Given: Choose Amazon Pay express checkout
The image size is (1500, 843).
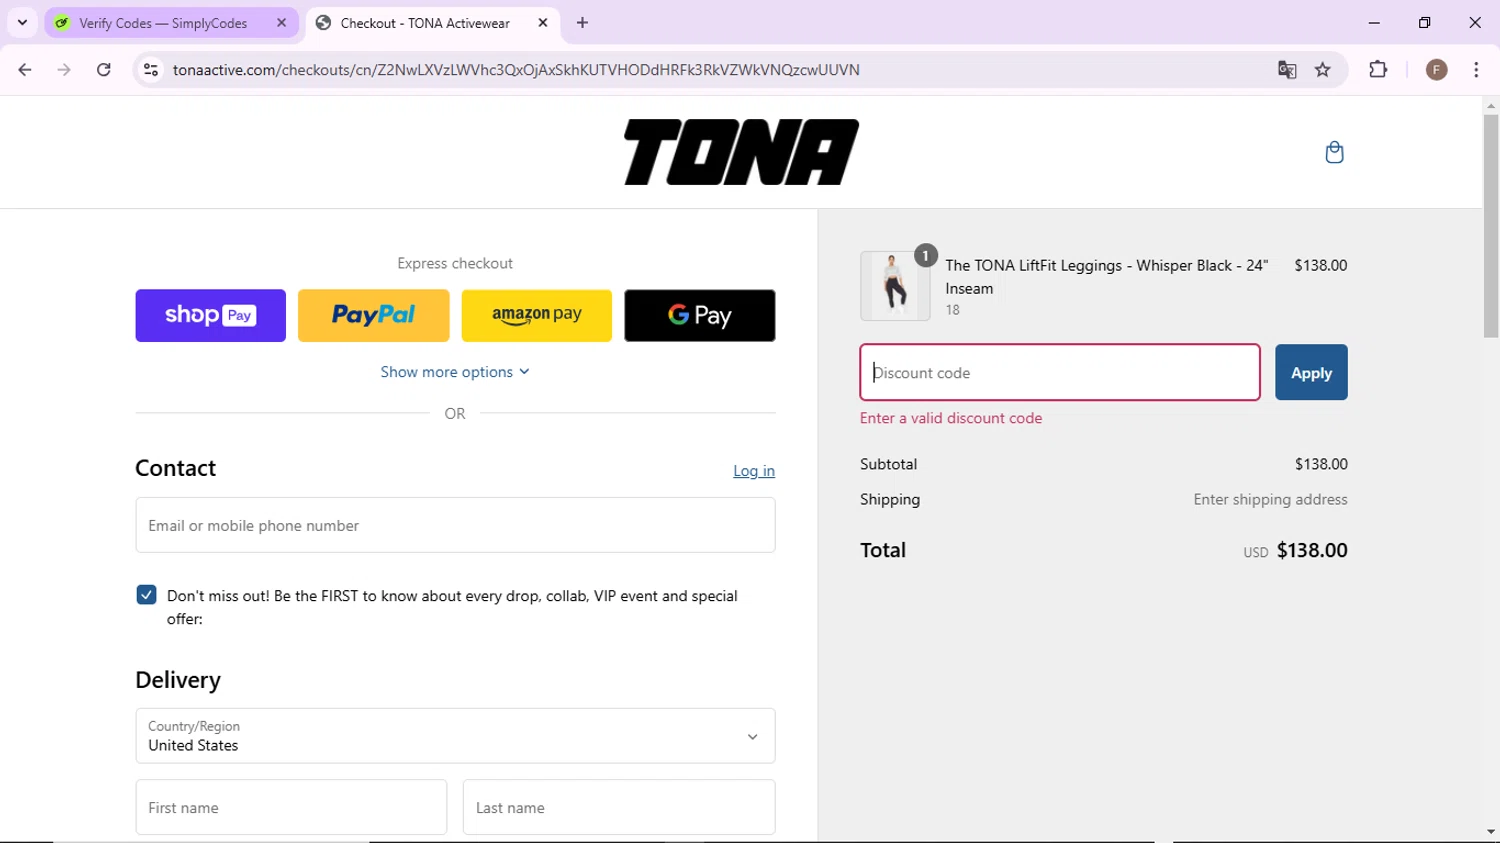Looking at the screenshot, I should tap(537, 316).
